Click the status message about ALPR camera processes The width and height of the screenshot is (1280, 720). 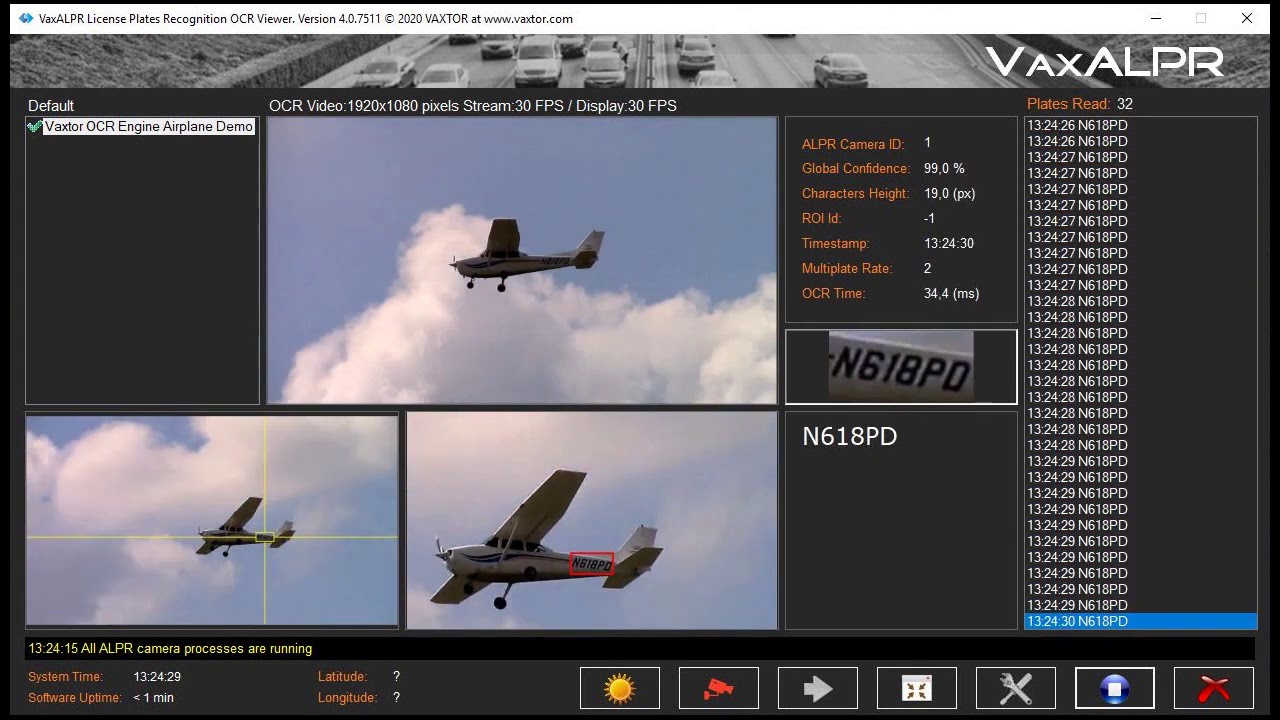[x=170, y=649]
